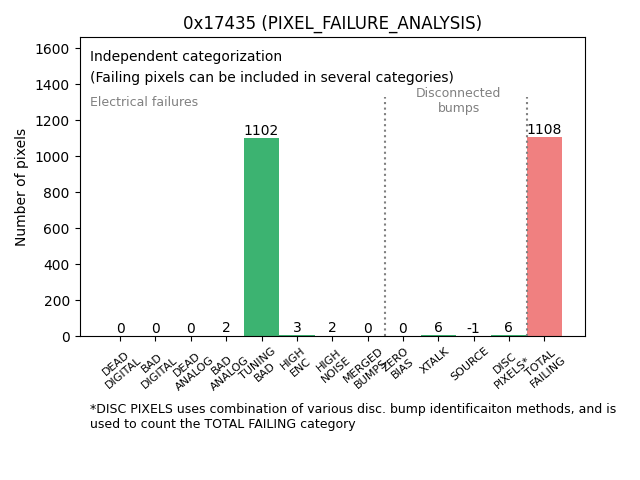Viewport: 640px width, 480px height.
Task: Click the 'Independent categorization' text
Action: (x=186, y=57)
